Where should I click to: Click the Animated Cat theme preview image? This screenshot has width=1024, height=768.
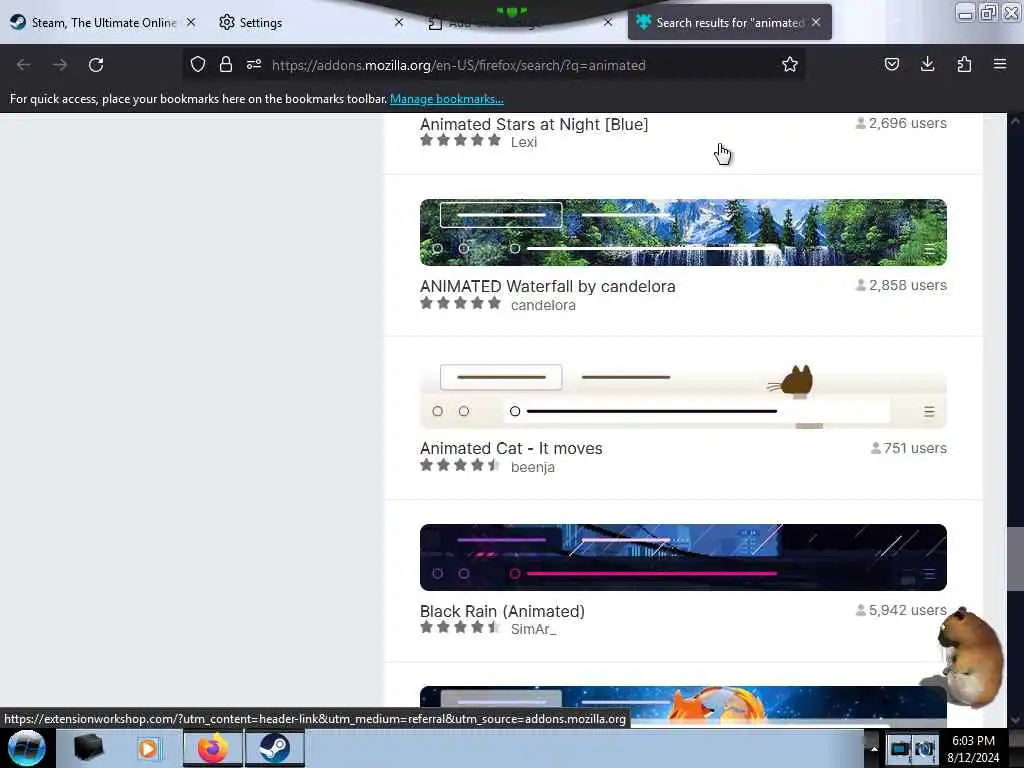683,395
